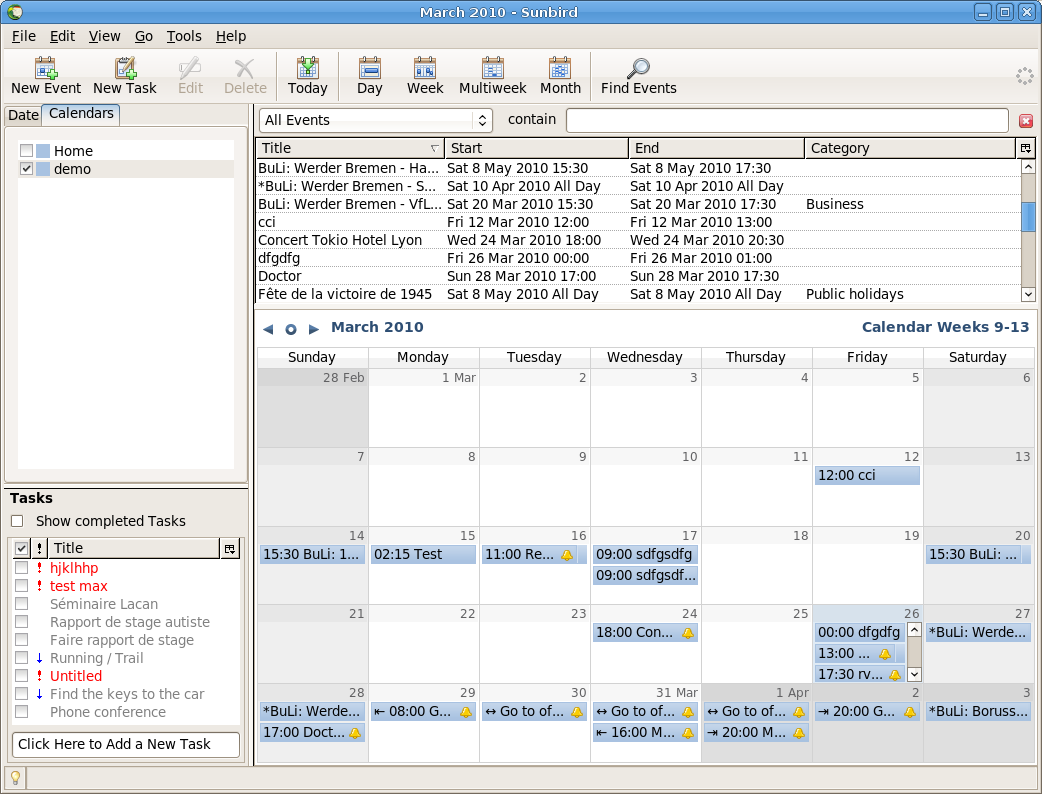Switch to Multiweek view icon
Image resolution: width=1042 pixels, height=794 pixels.
492,68
